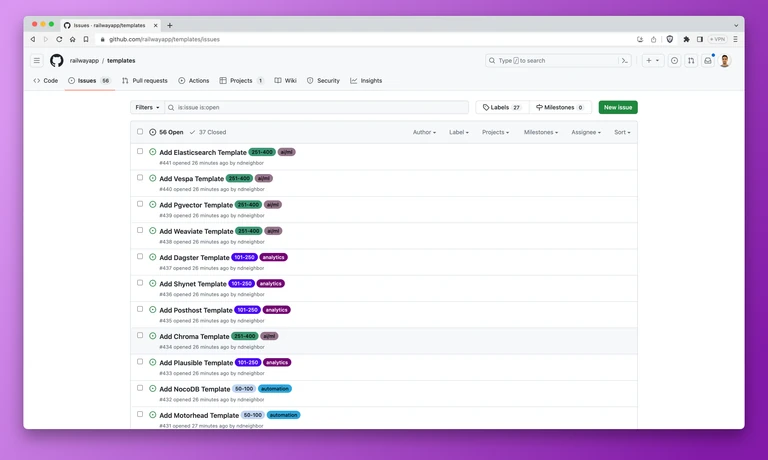Viewport: 768px width, 460px height.
Task: Open the Add Plausible Template issue
Action: pyautogui.click(x=196, y=363)
